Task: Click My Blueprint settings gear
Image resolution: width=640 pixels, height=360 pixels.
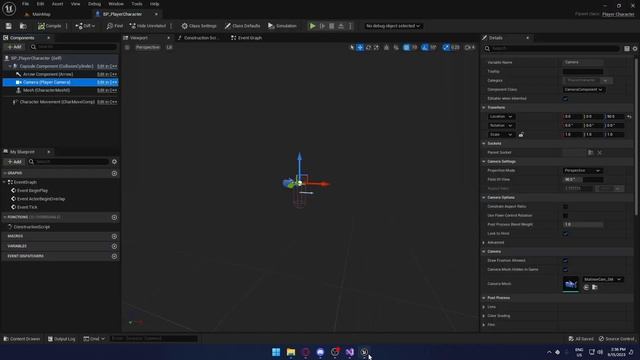Action: pos(114,162)
